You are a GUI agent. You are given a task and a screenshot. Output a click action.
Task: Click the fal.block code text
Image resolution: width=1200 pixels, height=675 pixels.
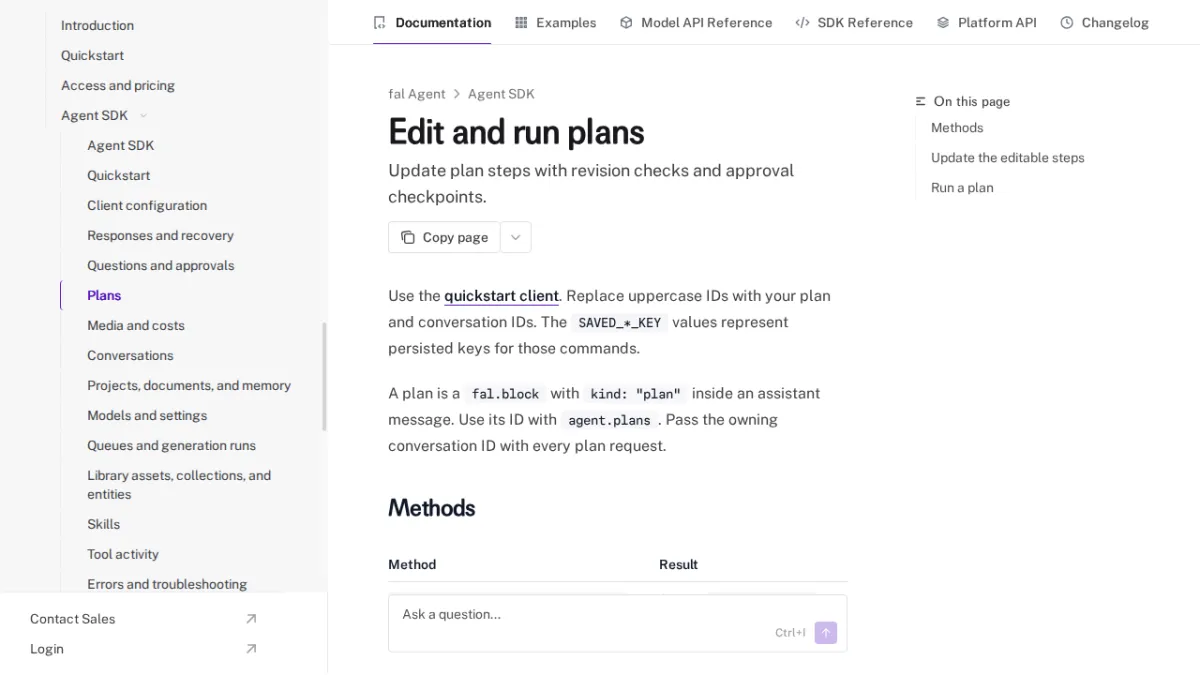(x=505, y=394)
